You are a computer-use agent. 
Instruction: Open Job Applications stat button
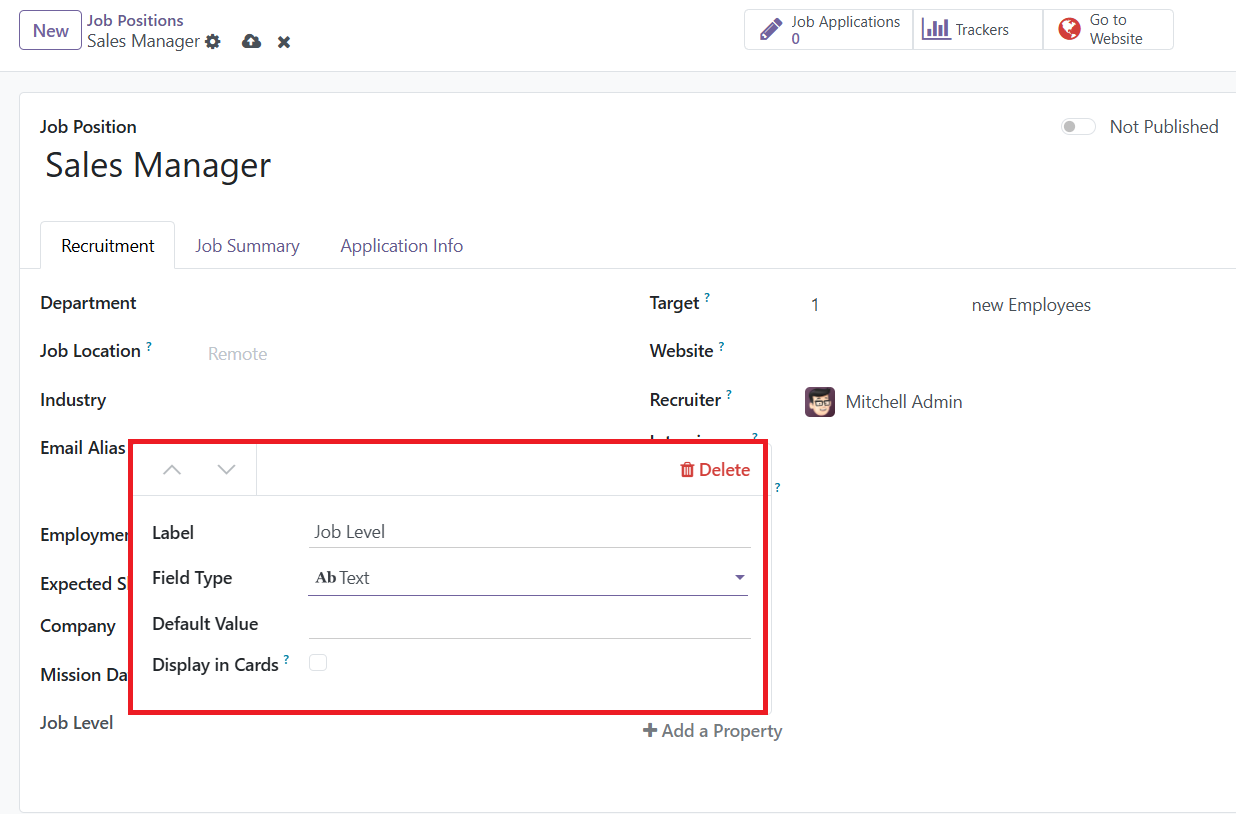[829, 29]
